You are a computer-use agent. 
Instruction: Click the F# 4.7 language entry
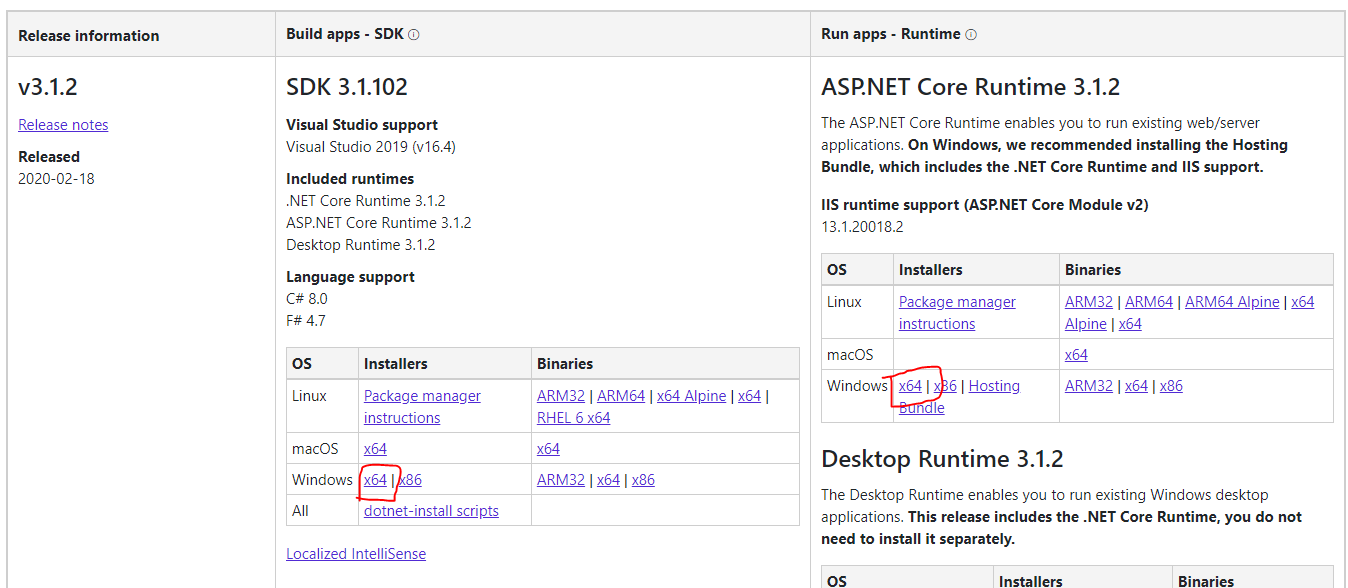(x=306, y=321)
